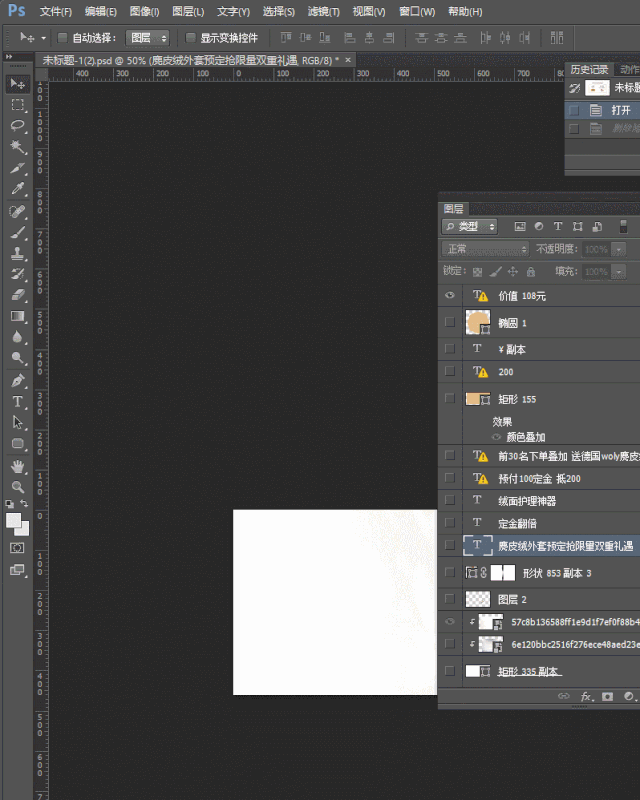Click the 椭圆 1 layer thumbnail
Screen dimensions: 640x800
pos(478,322)
